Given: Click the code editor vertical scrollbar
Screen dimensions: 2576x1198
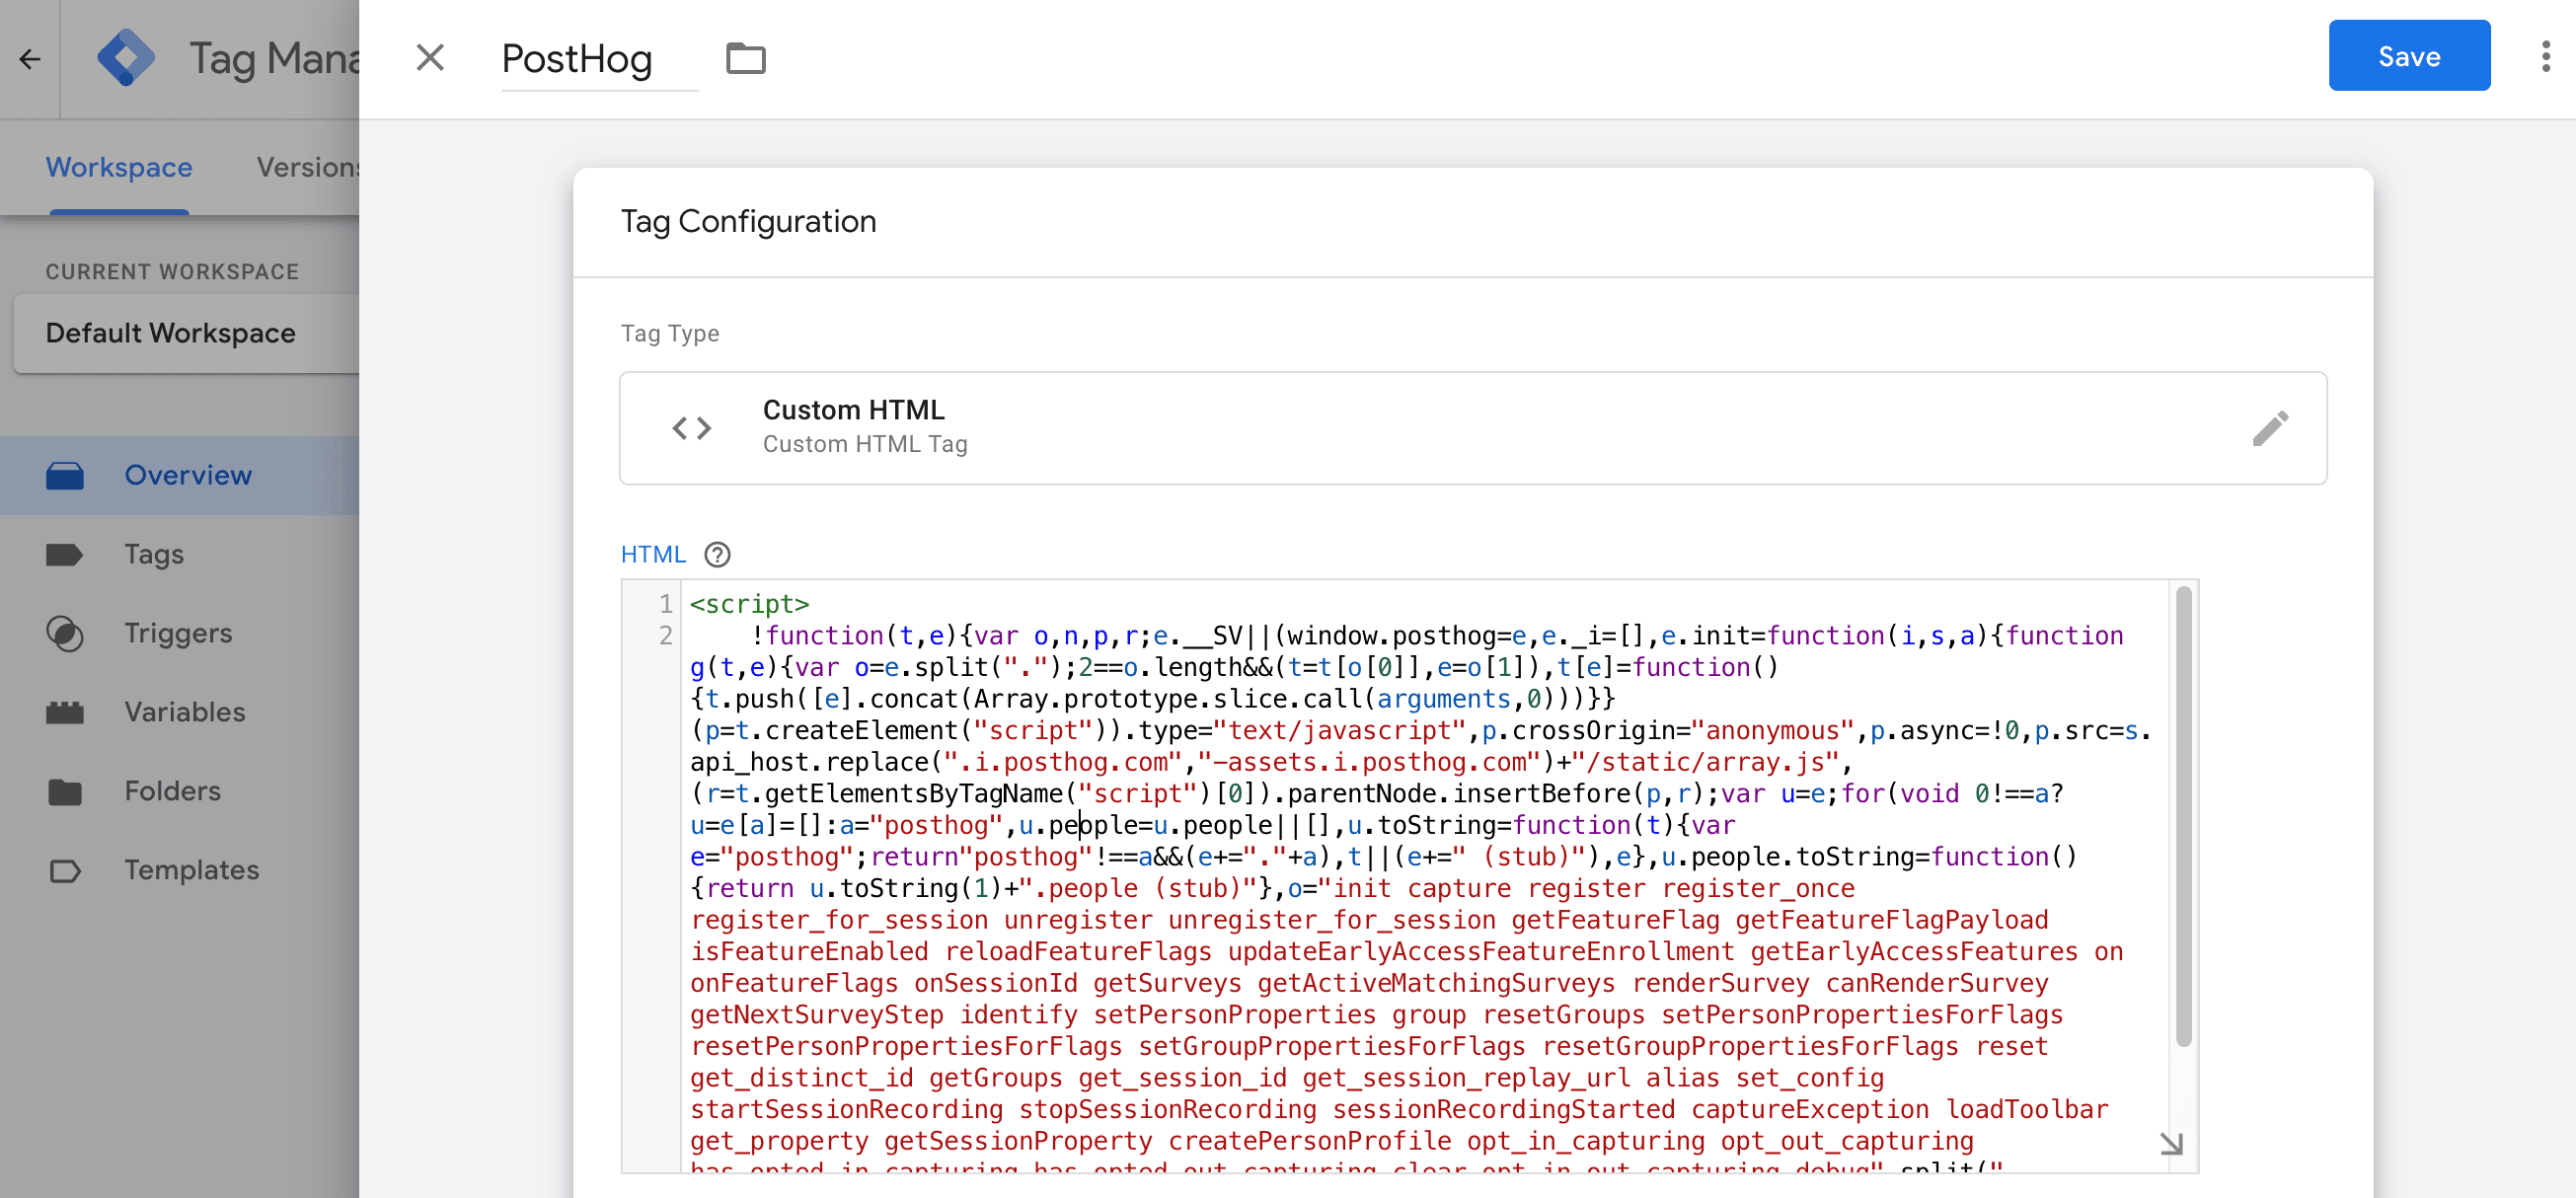Looking at the screenshot, I should [x=2183, y=816].
